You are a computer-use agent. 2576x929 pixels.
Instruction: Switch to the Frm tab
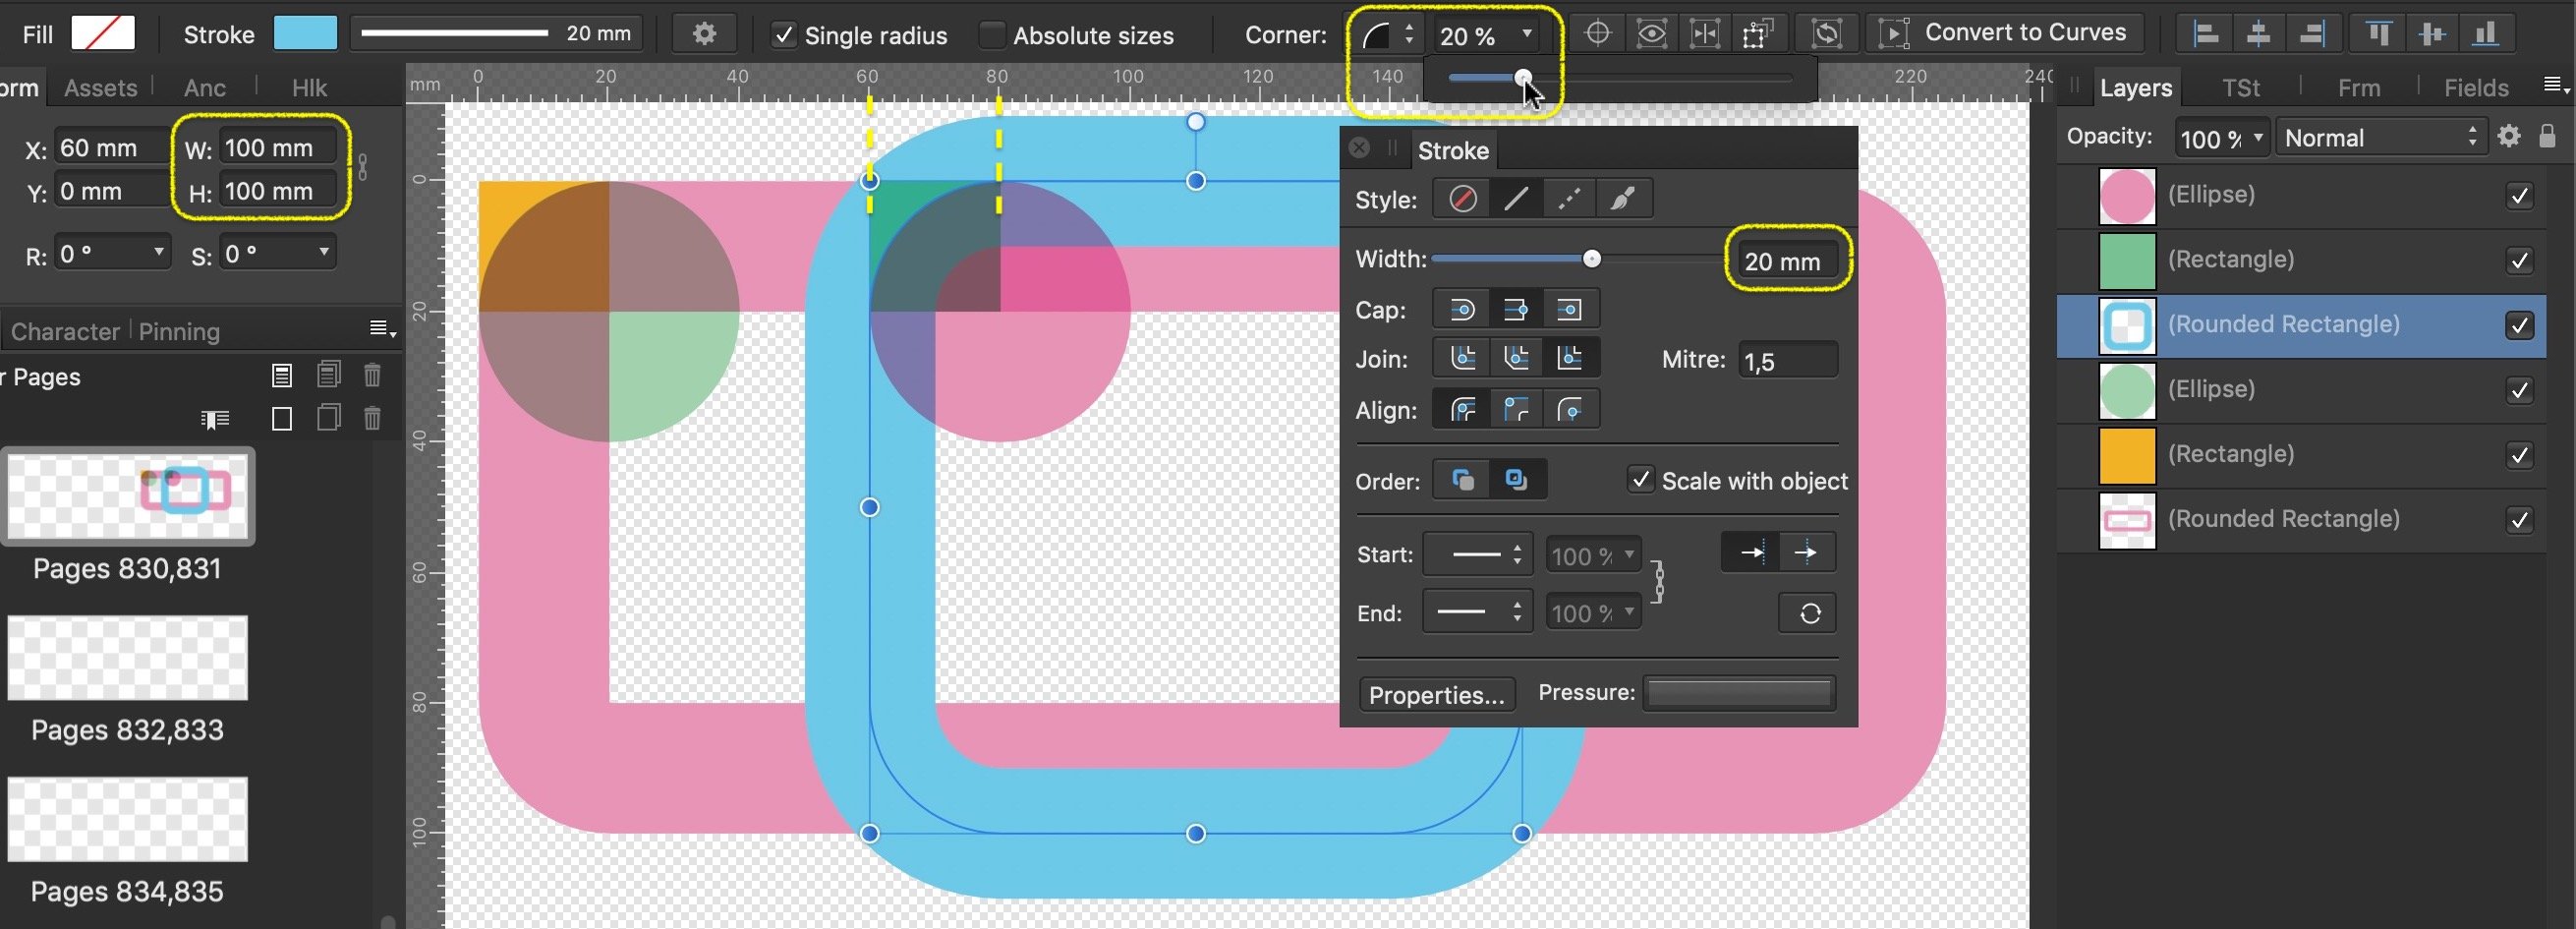(2358, 88)
